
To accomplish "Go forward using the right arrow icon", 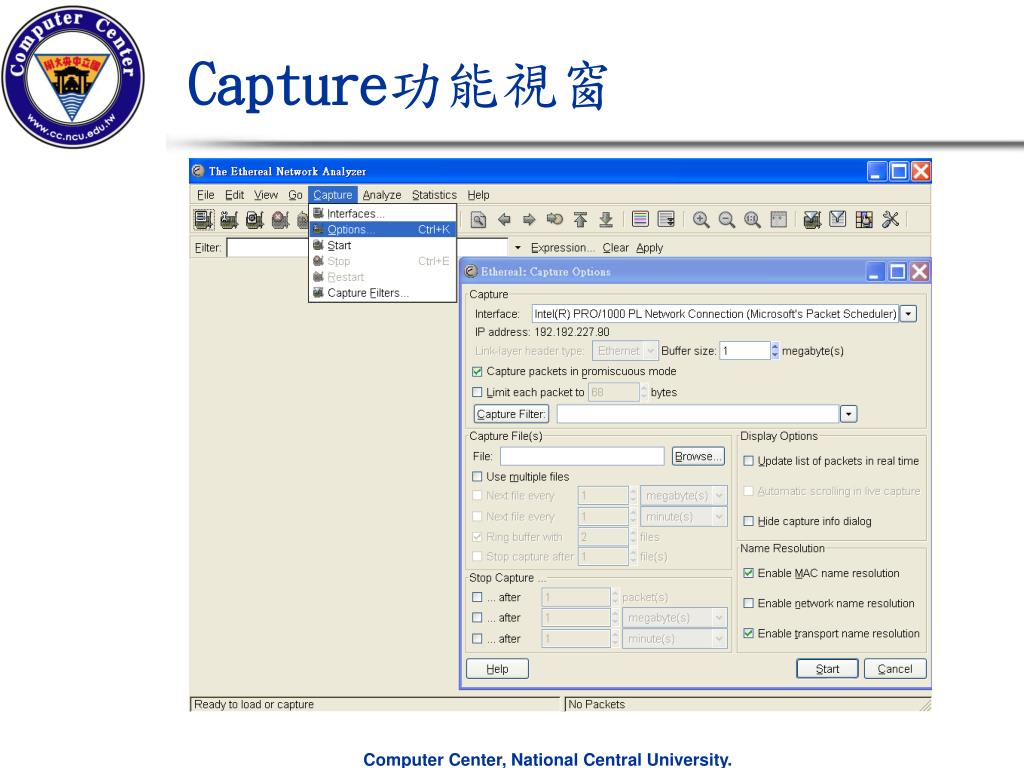I will point(529,219).
